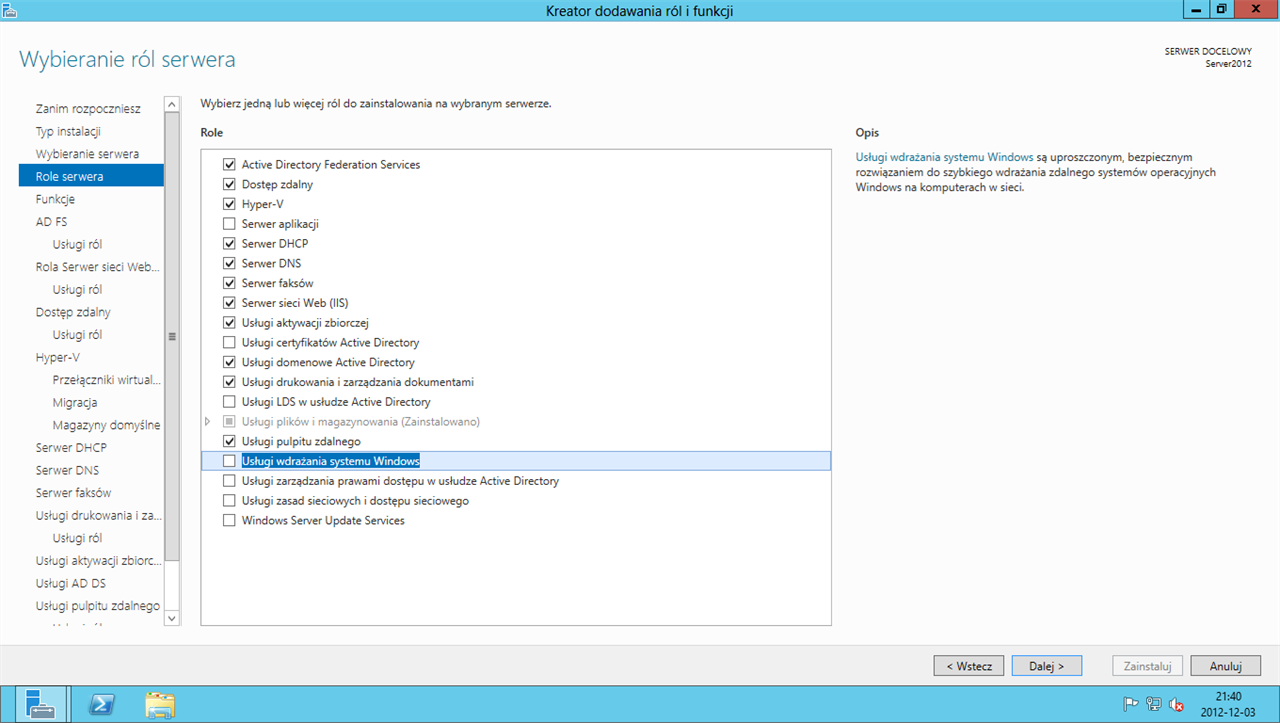Go to Zanim rozpoczniesz step
Screen dimensions: 1280x723
(x=88, y=108)
